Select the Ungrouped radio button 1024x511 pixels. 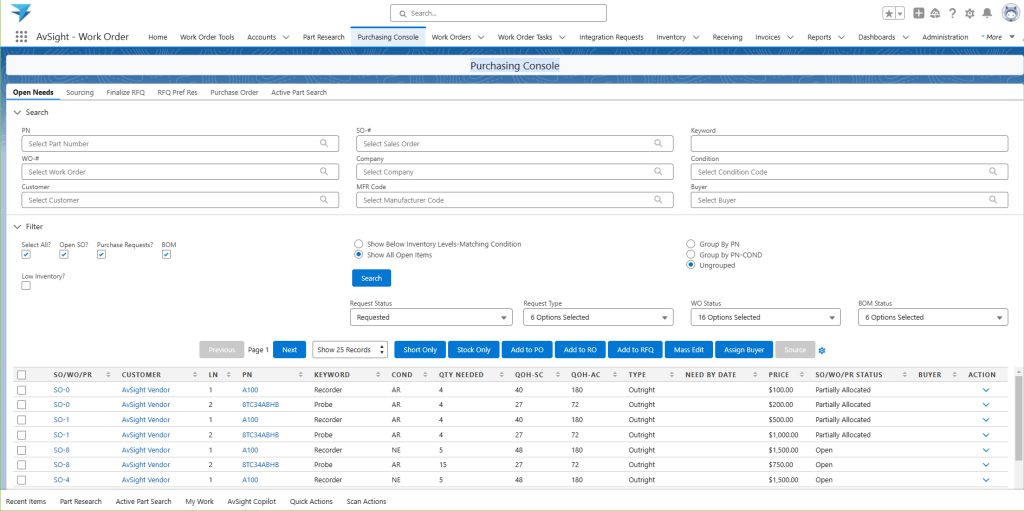pos(691,265)
